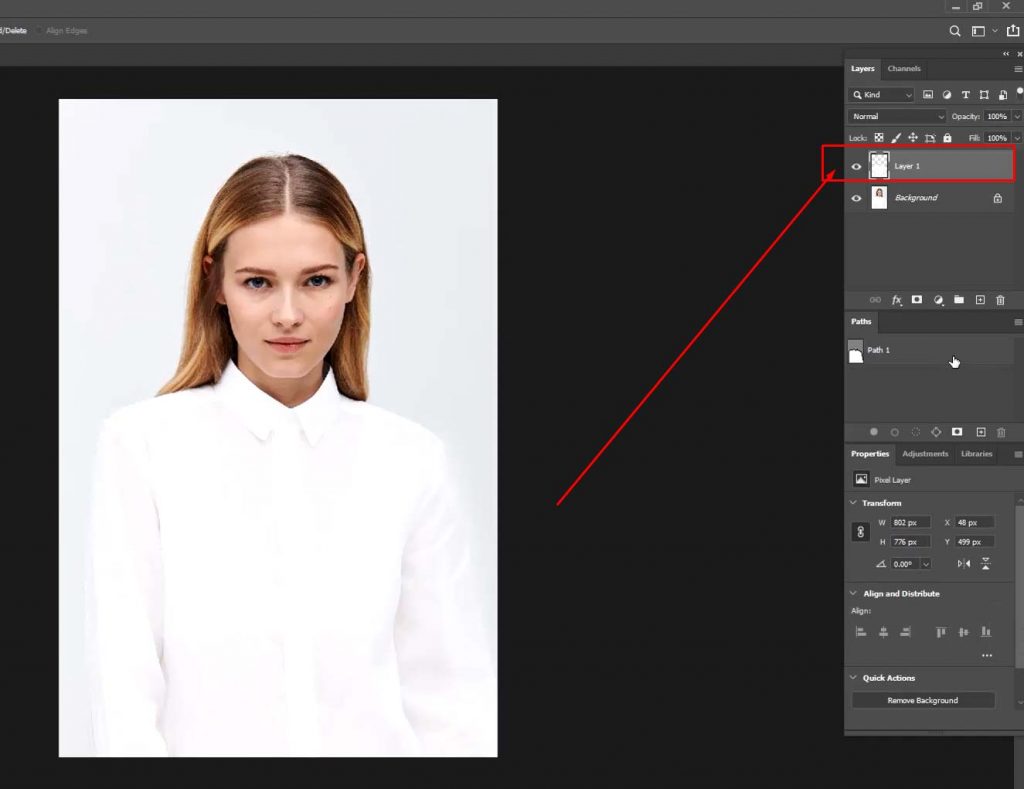
Task: Select the Add layer mask icon
Action: click(916, 300)
